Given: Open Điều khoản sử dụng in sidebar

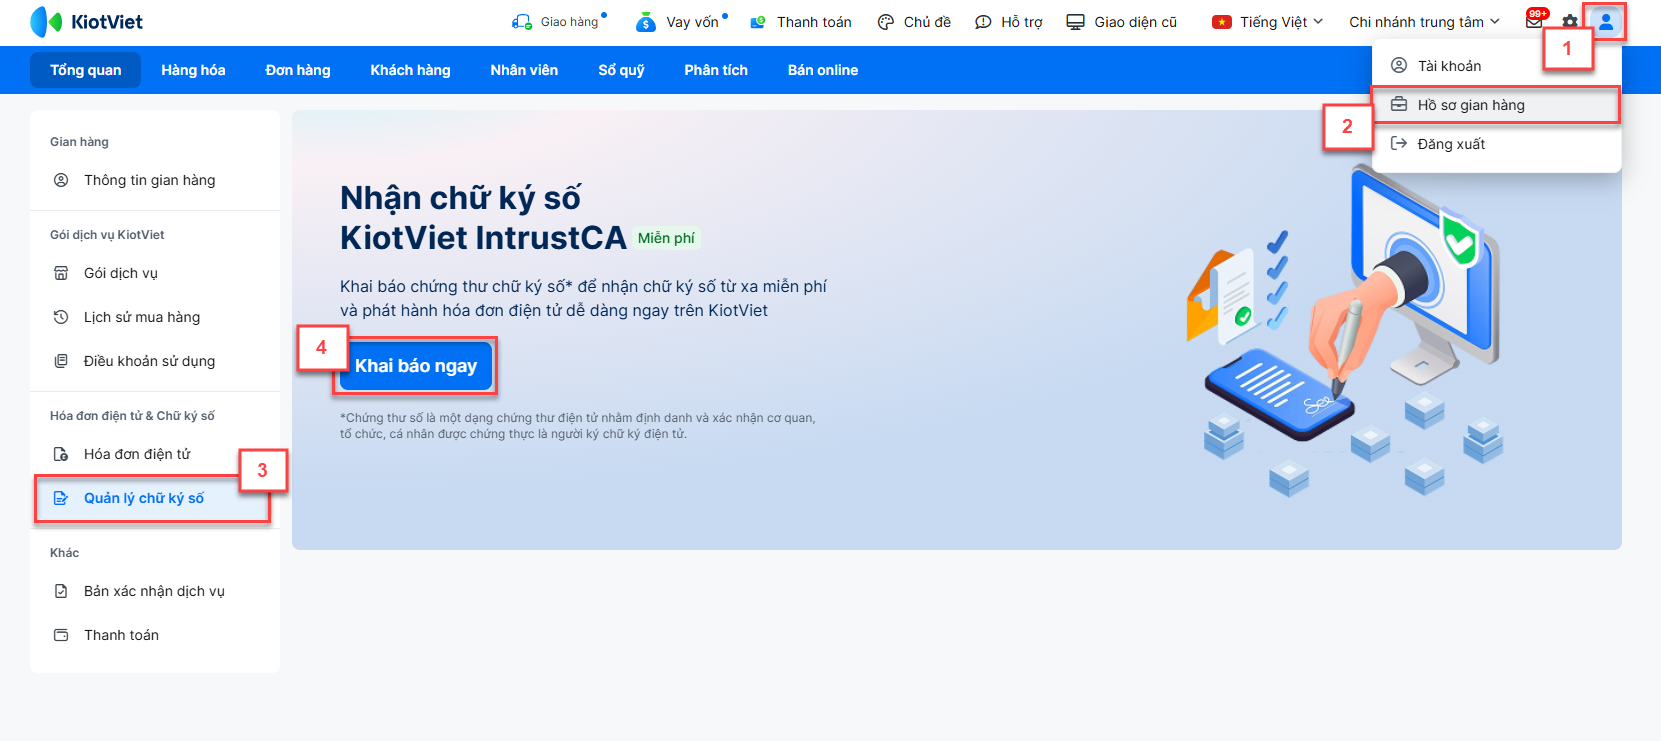Looking at the screenshot, I should coord(155,361).
